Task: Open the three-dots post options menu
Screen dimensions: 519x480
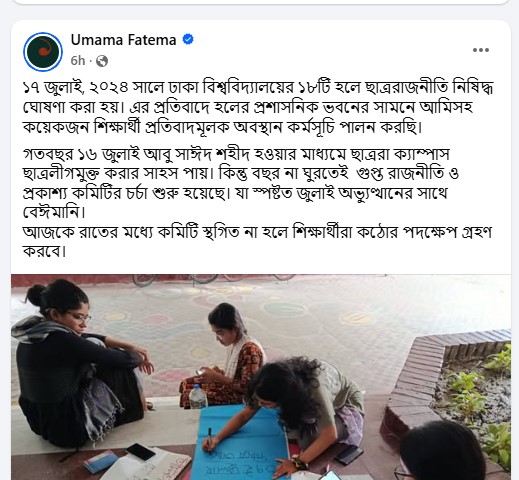Action: click(481, 50)
